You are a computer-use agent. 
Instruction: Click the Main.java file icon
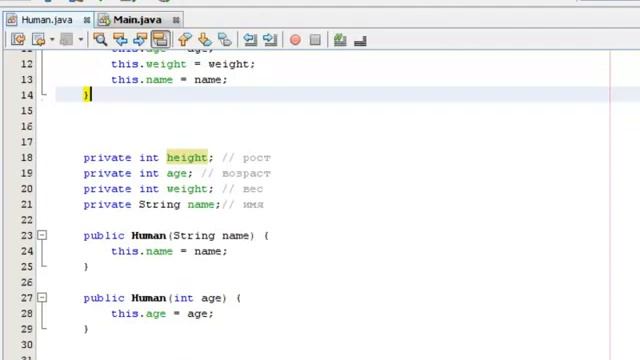104,20
